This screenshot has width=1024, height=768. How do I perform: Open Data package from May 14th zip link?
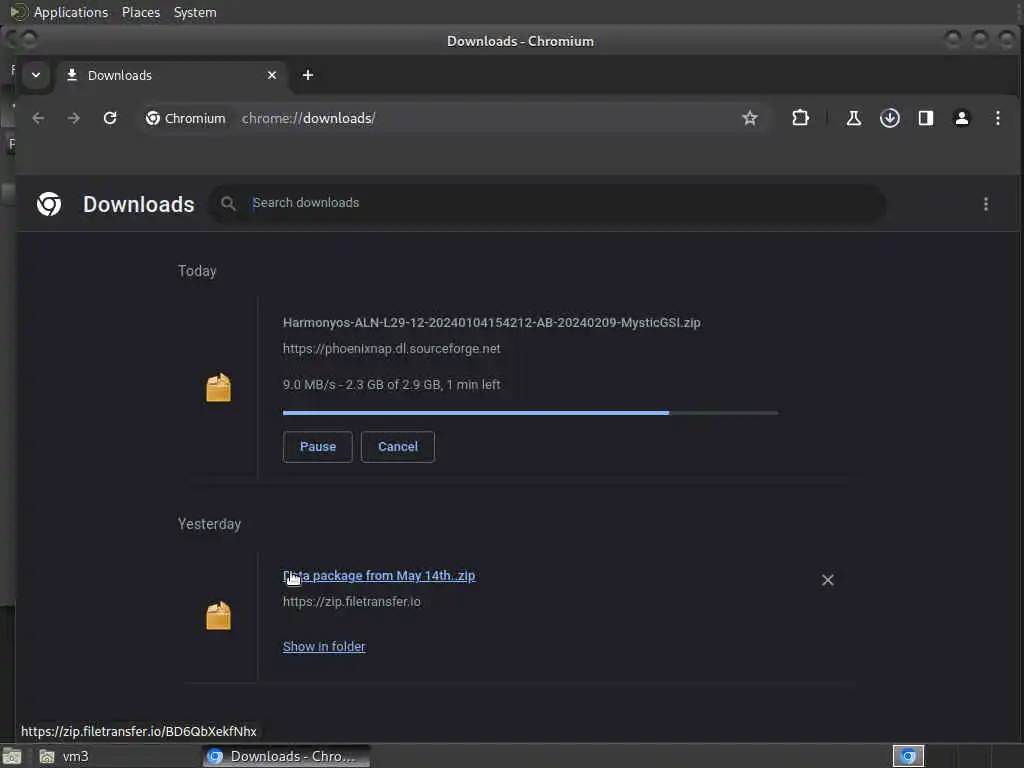(x=379, y=575)
